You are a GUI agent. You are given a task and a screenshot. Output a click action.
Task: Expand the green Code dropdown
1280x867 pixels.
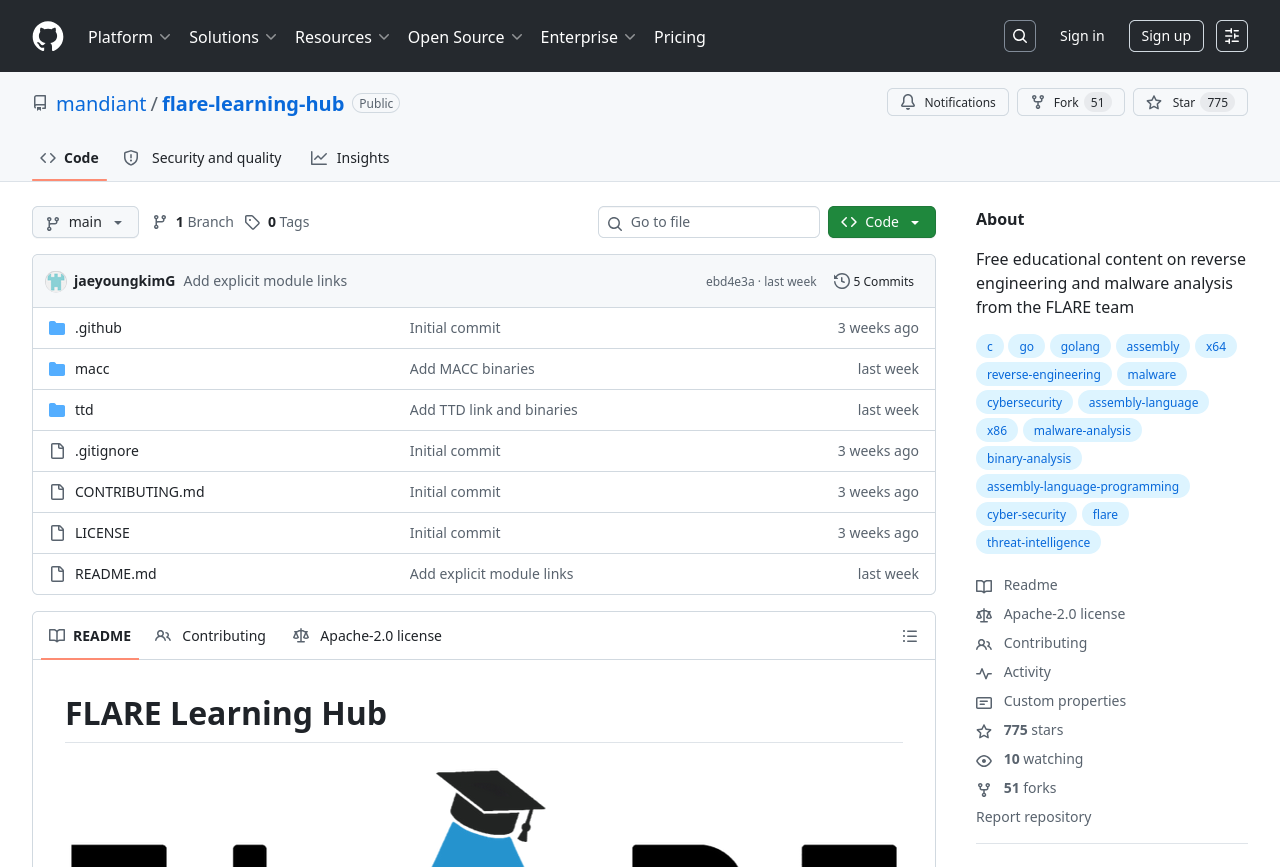coord(881,222)
